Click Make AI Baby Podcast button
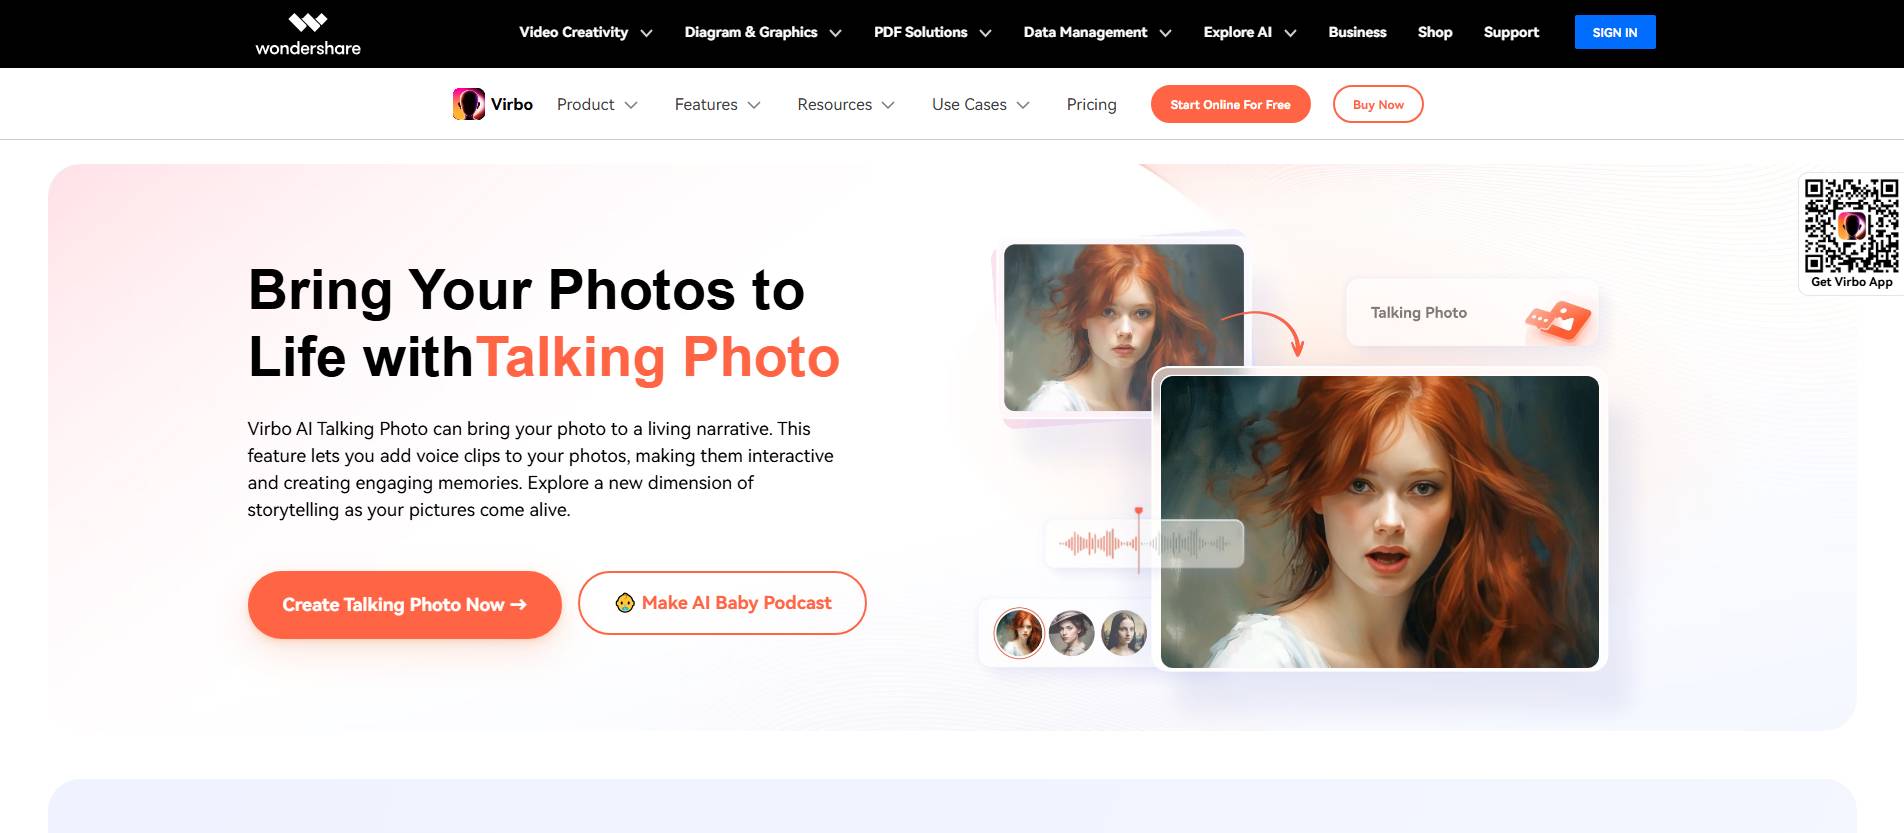 (x=722, y=603)
